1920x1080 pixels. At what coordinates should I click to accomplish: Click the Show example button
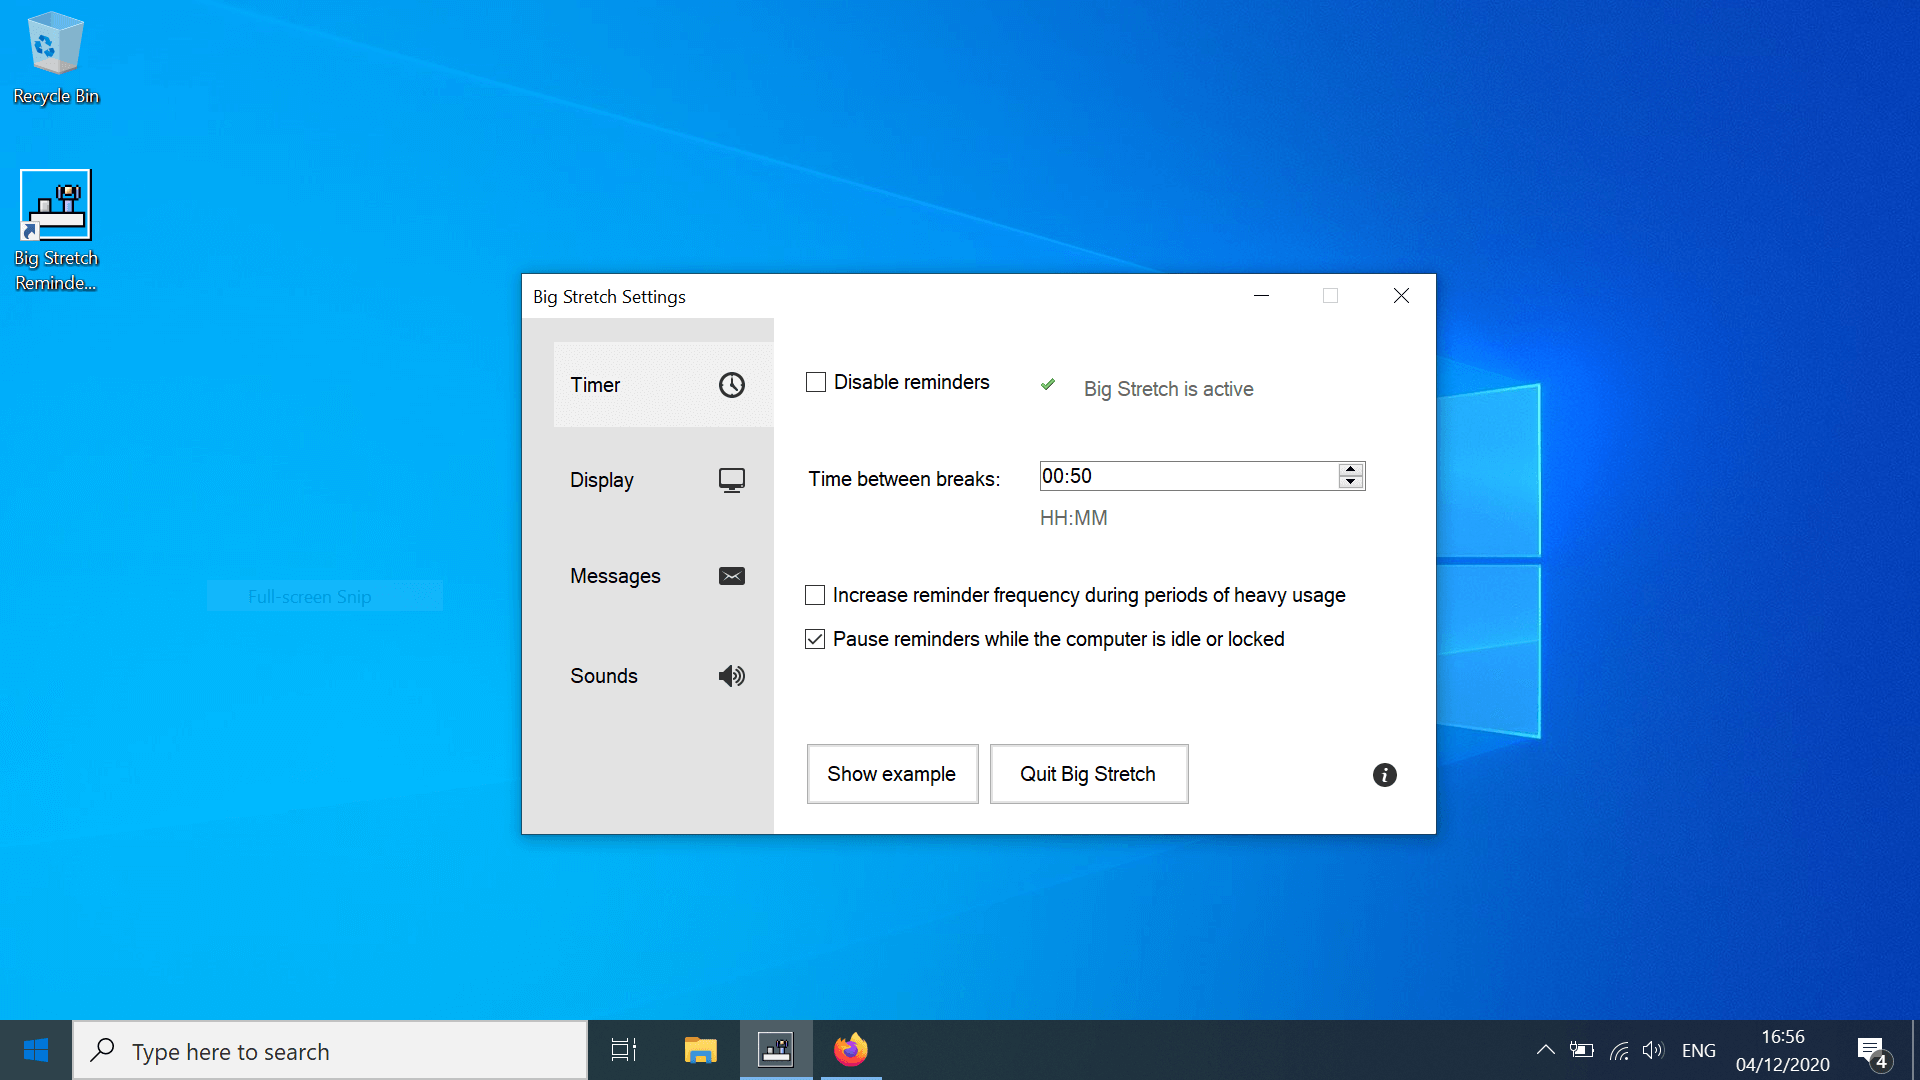[x=891, y=774]
